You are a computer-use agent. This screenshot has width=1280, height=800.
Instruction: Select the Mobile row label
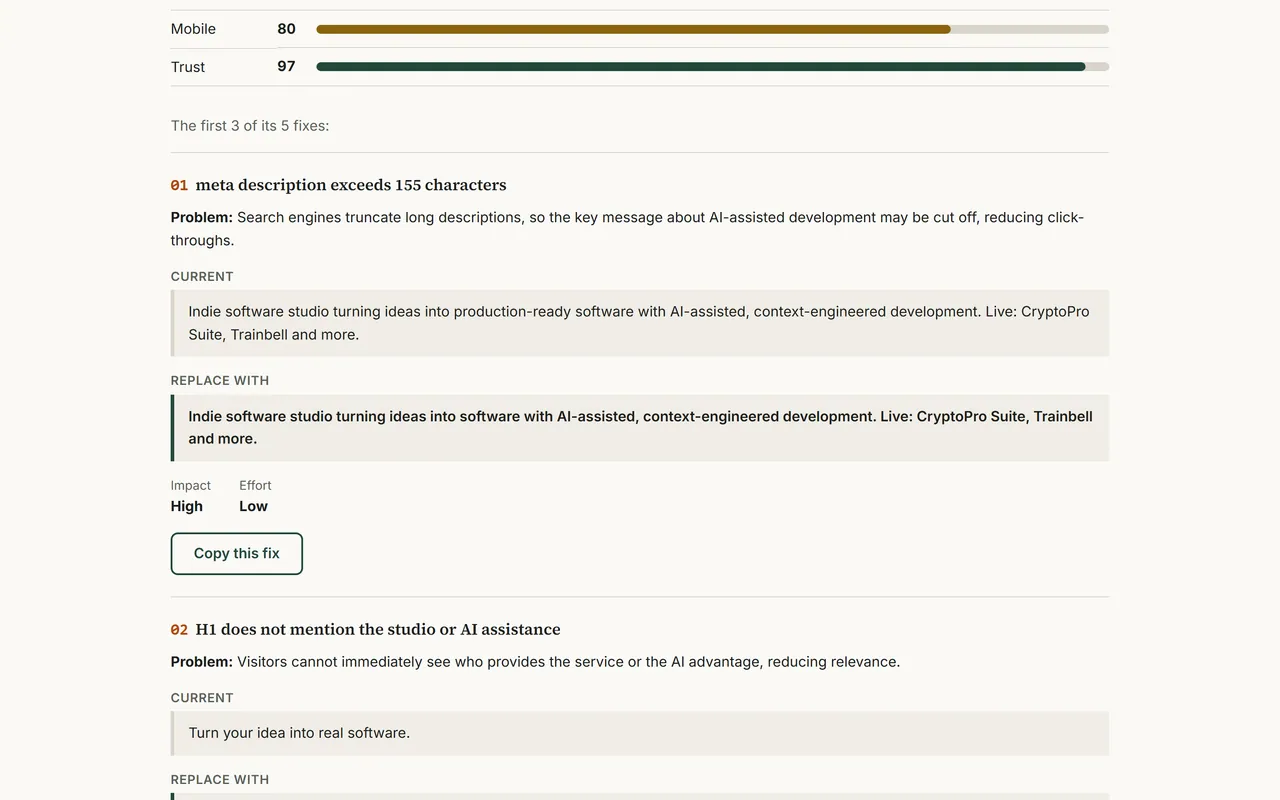(193, 29)
